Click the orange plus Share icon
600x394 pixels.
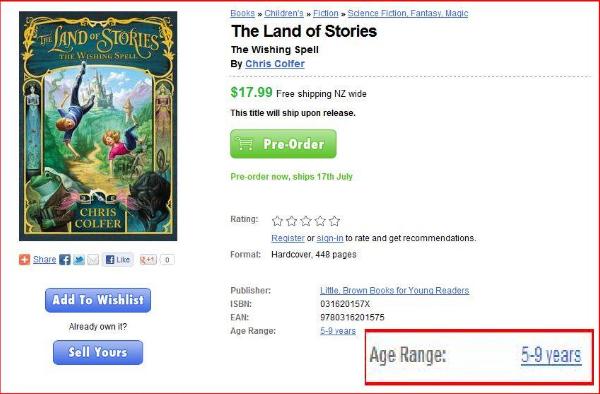pyautogui.click(x=24, y=260)
